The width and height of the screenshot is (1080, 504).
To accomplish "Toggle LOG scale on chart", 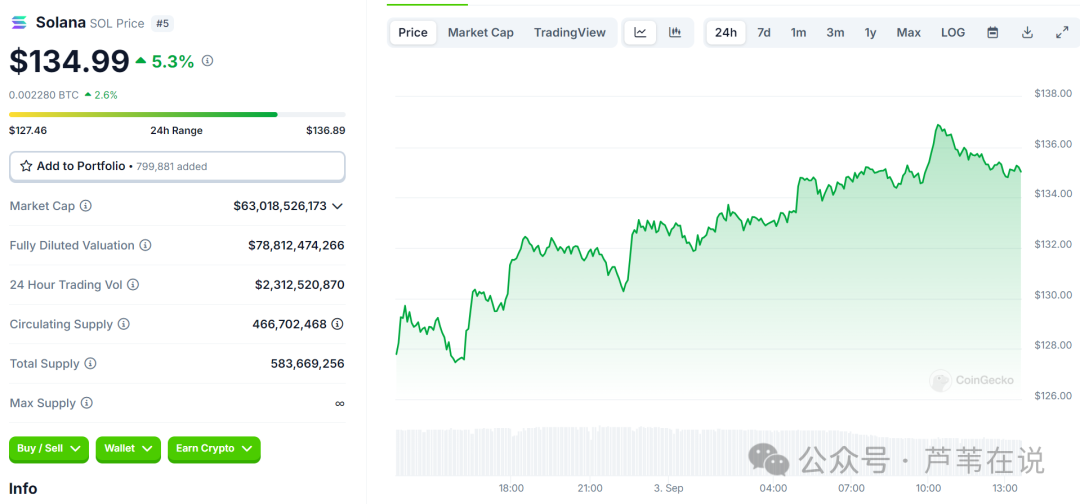I will pyautogui.click(x=953, y=33).
